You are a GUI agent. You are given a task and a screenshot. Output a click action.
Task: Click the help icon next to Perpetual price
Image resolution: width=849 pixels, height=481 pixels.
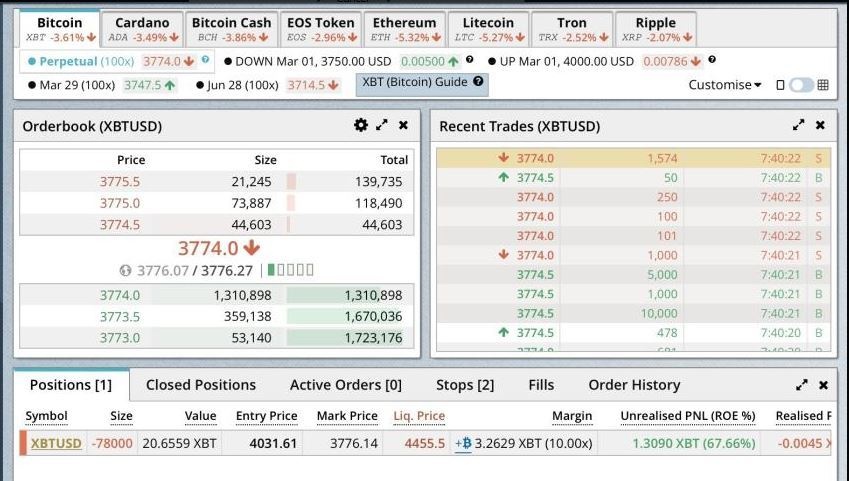[205, 60]
